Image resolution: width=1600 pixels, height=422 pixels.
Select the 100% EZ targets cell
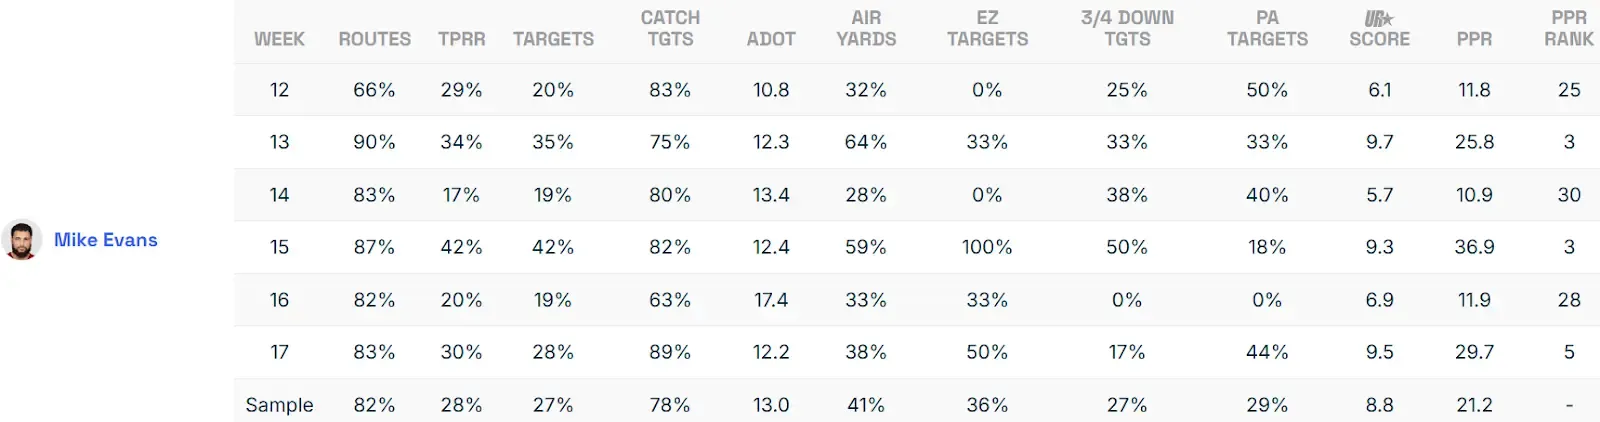987,247
